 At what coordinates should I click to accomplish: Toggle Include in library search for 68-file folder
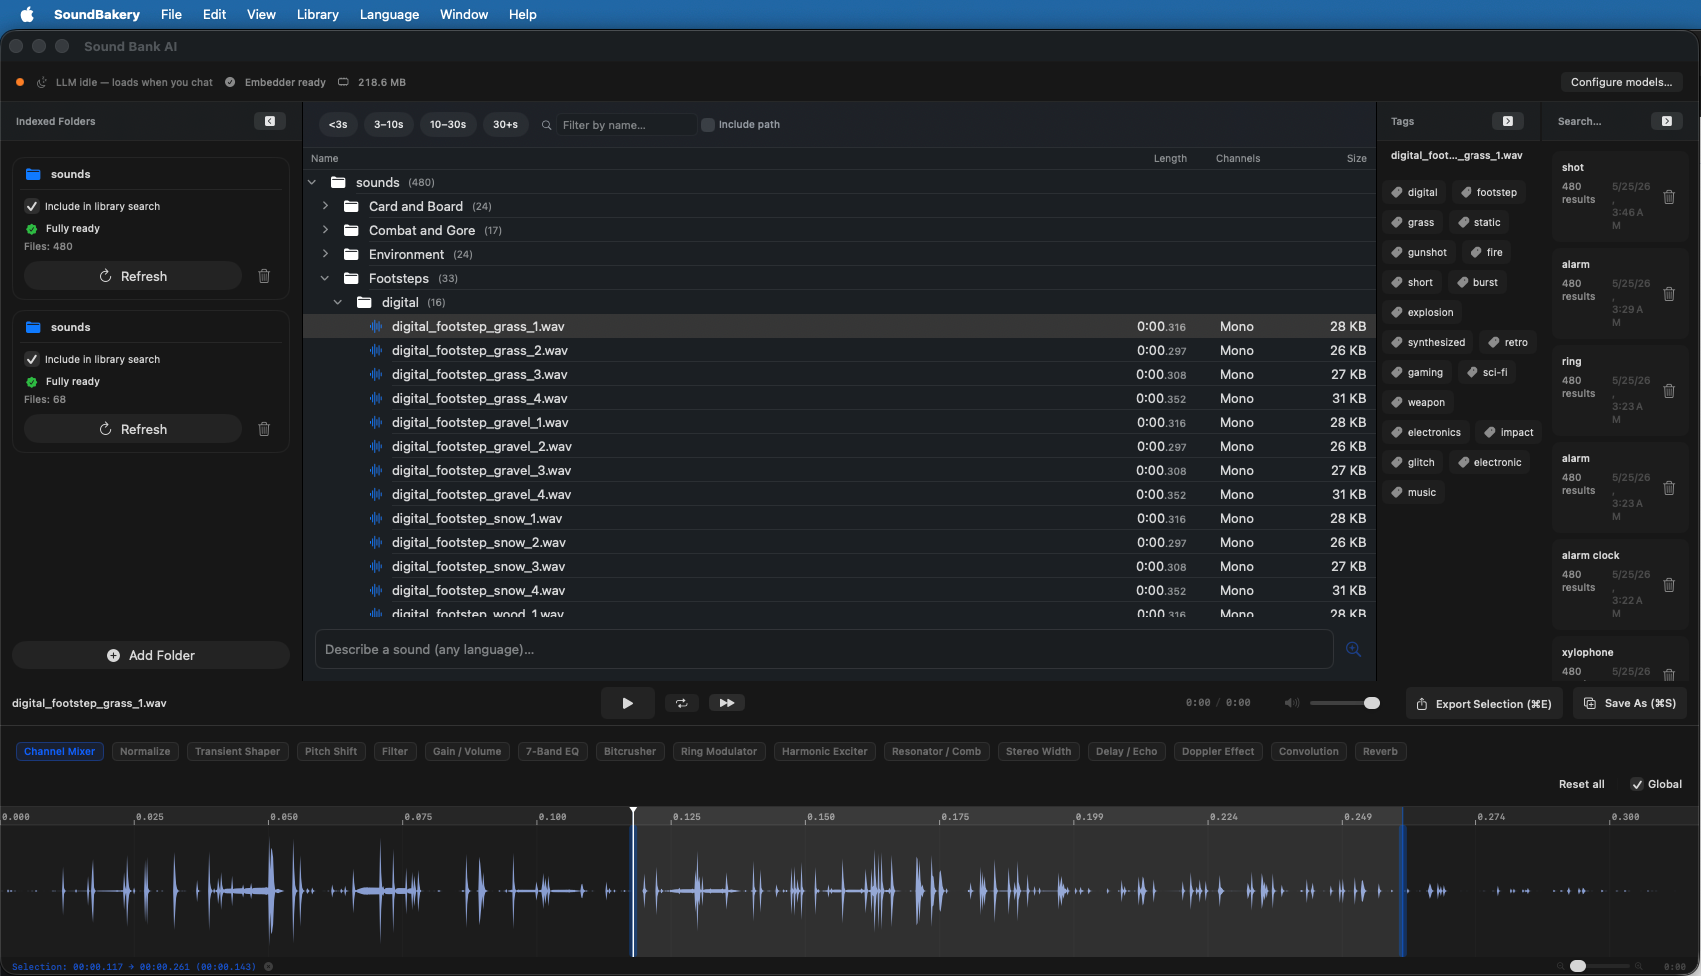click(32, 359)
